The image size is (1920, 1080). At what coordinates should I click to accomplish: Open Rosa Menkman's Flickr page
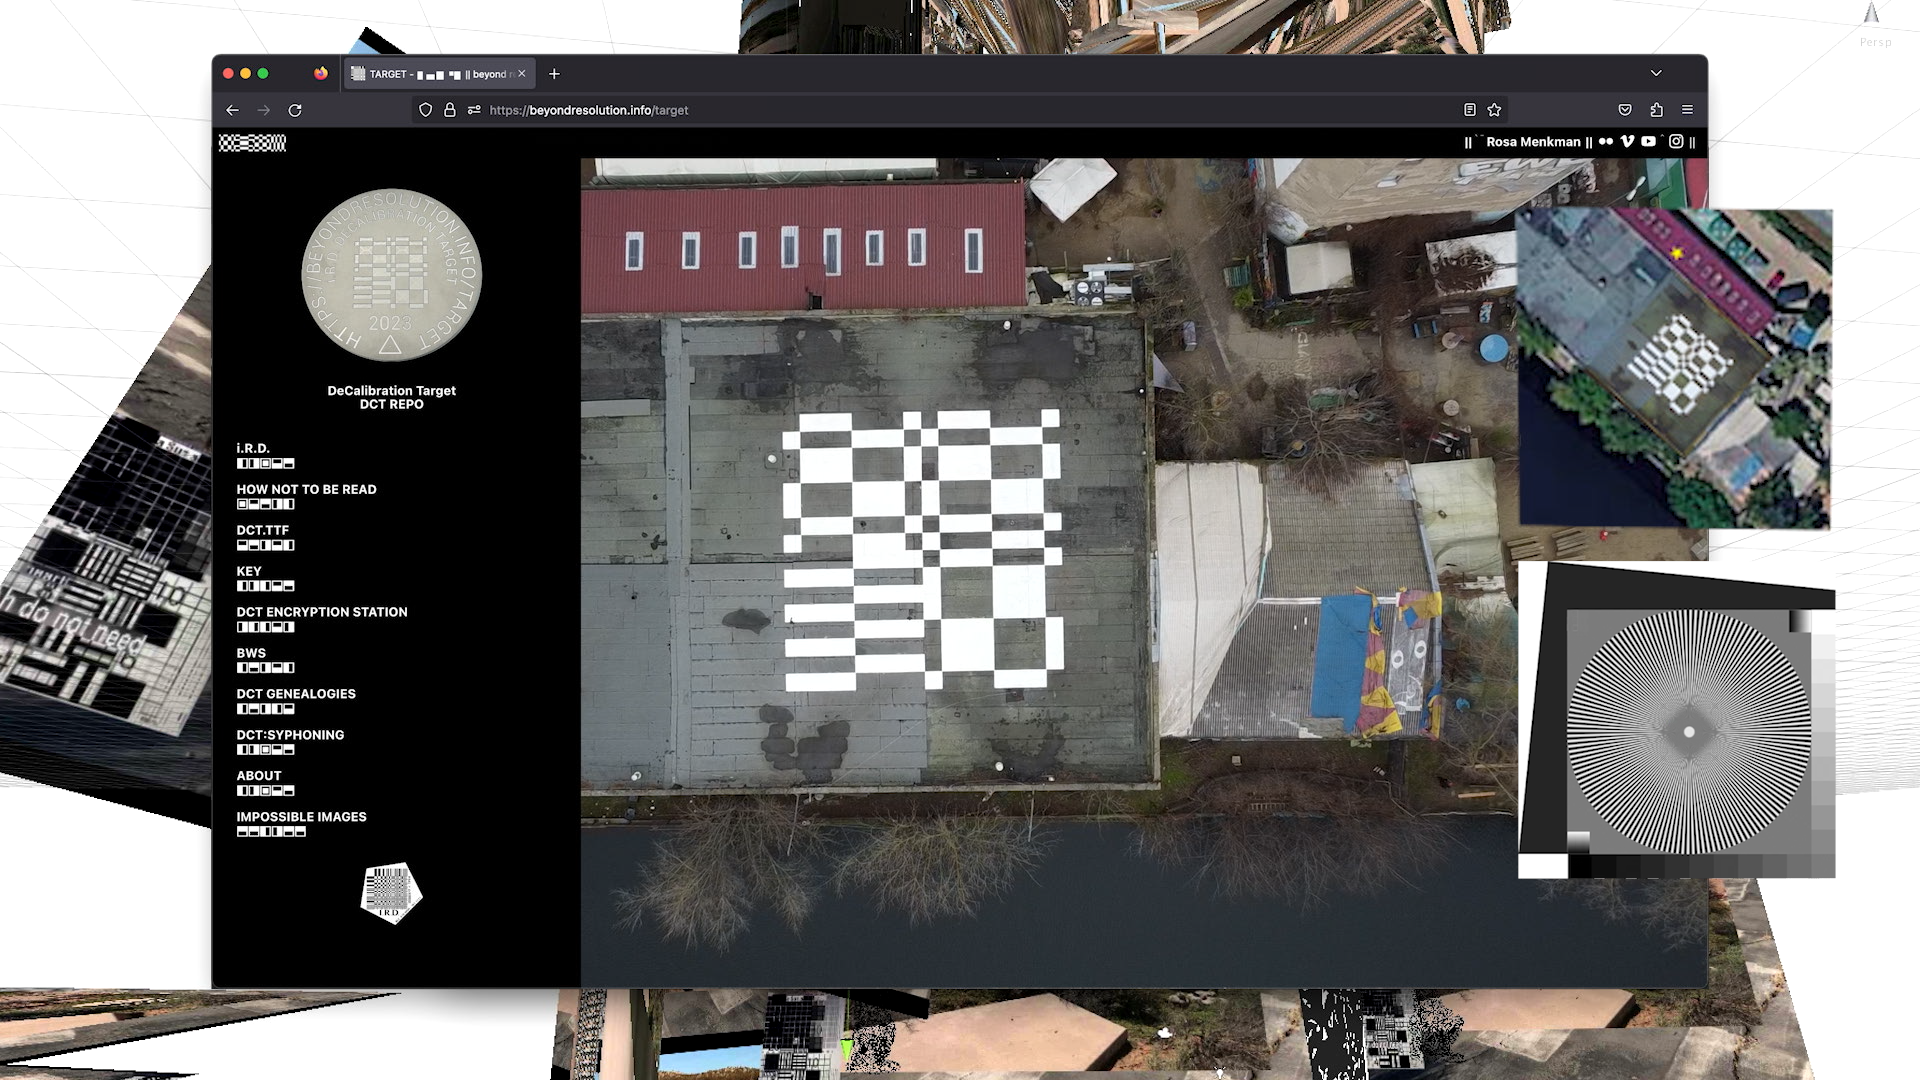(1606, 142)
